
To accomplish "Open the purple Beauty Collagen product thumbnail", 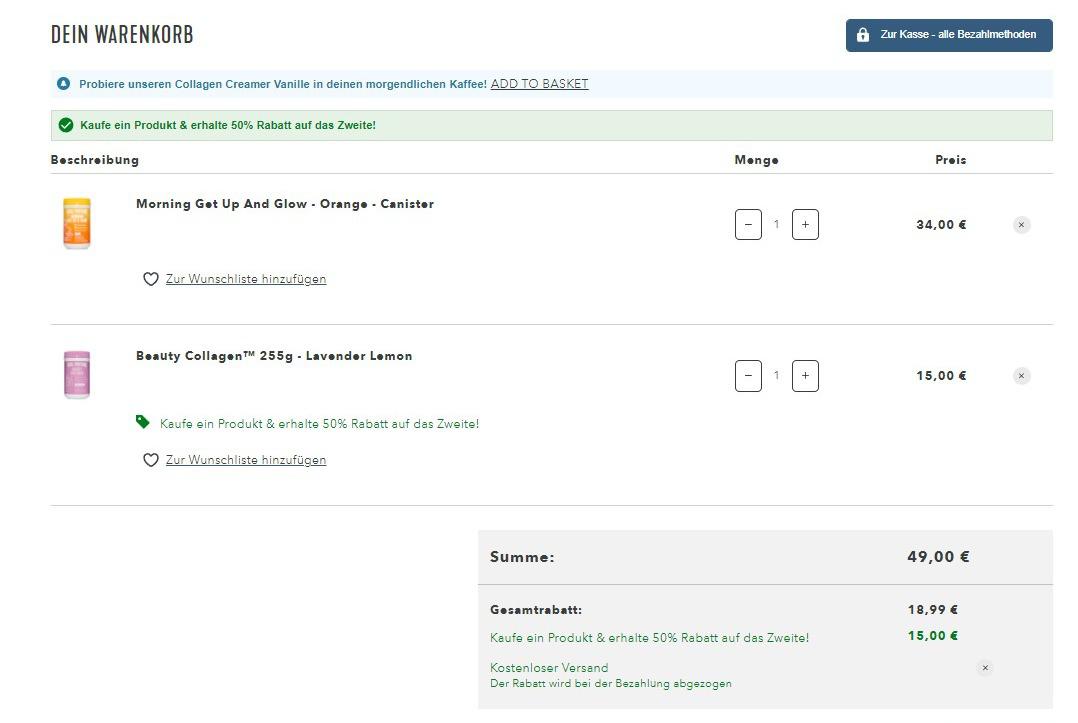I will click(x=77, y=375).
